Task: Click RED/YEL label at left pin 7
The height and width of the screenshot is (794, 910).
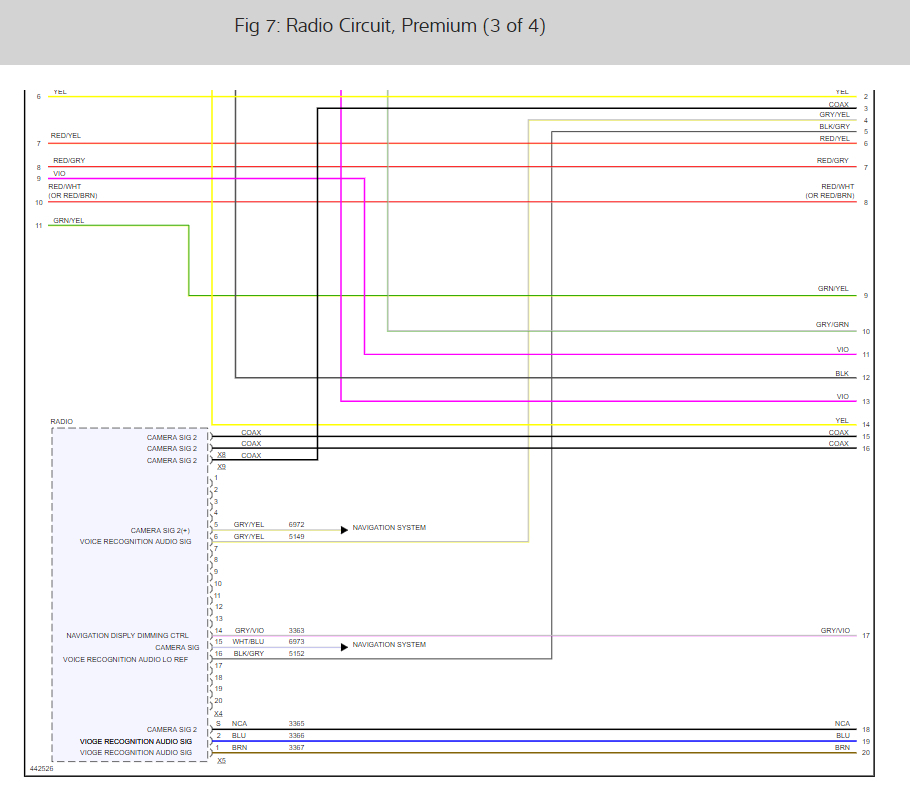Action: click(x=66, y=136)
